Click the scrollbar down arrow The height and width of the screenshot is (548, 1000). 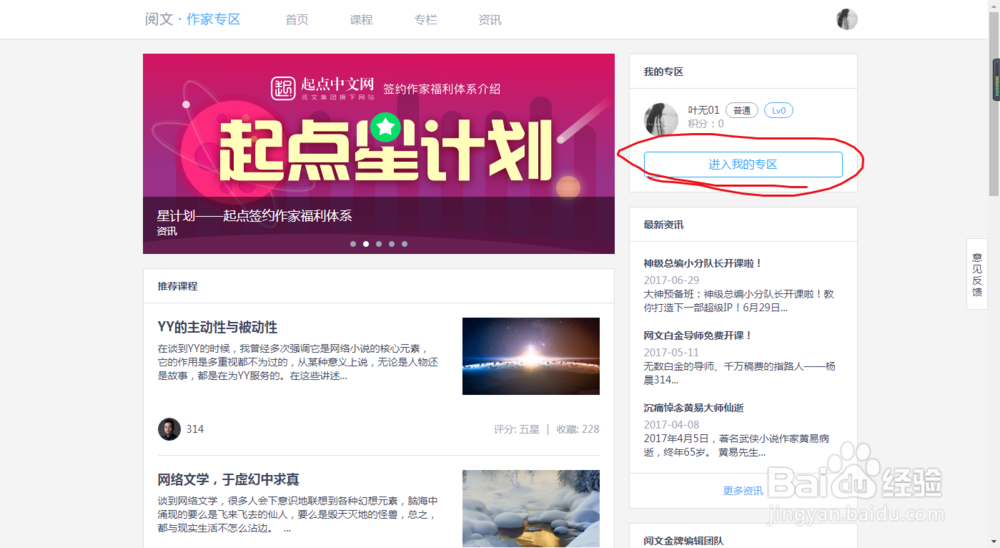coord(994,542)
